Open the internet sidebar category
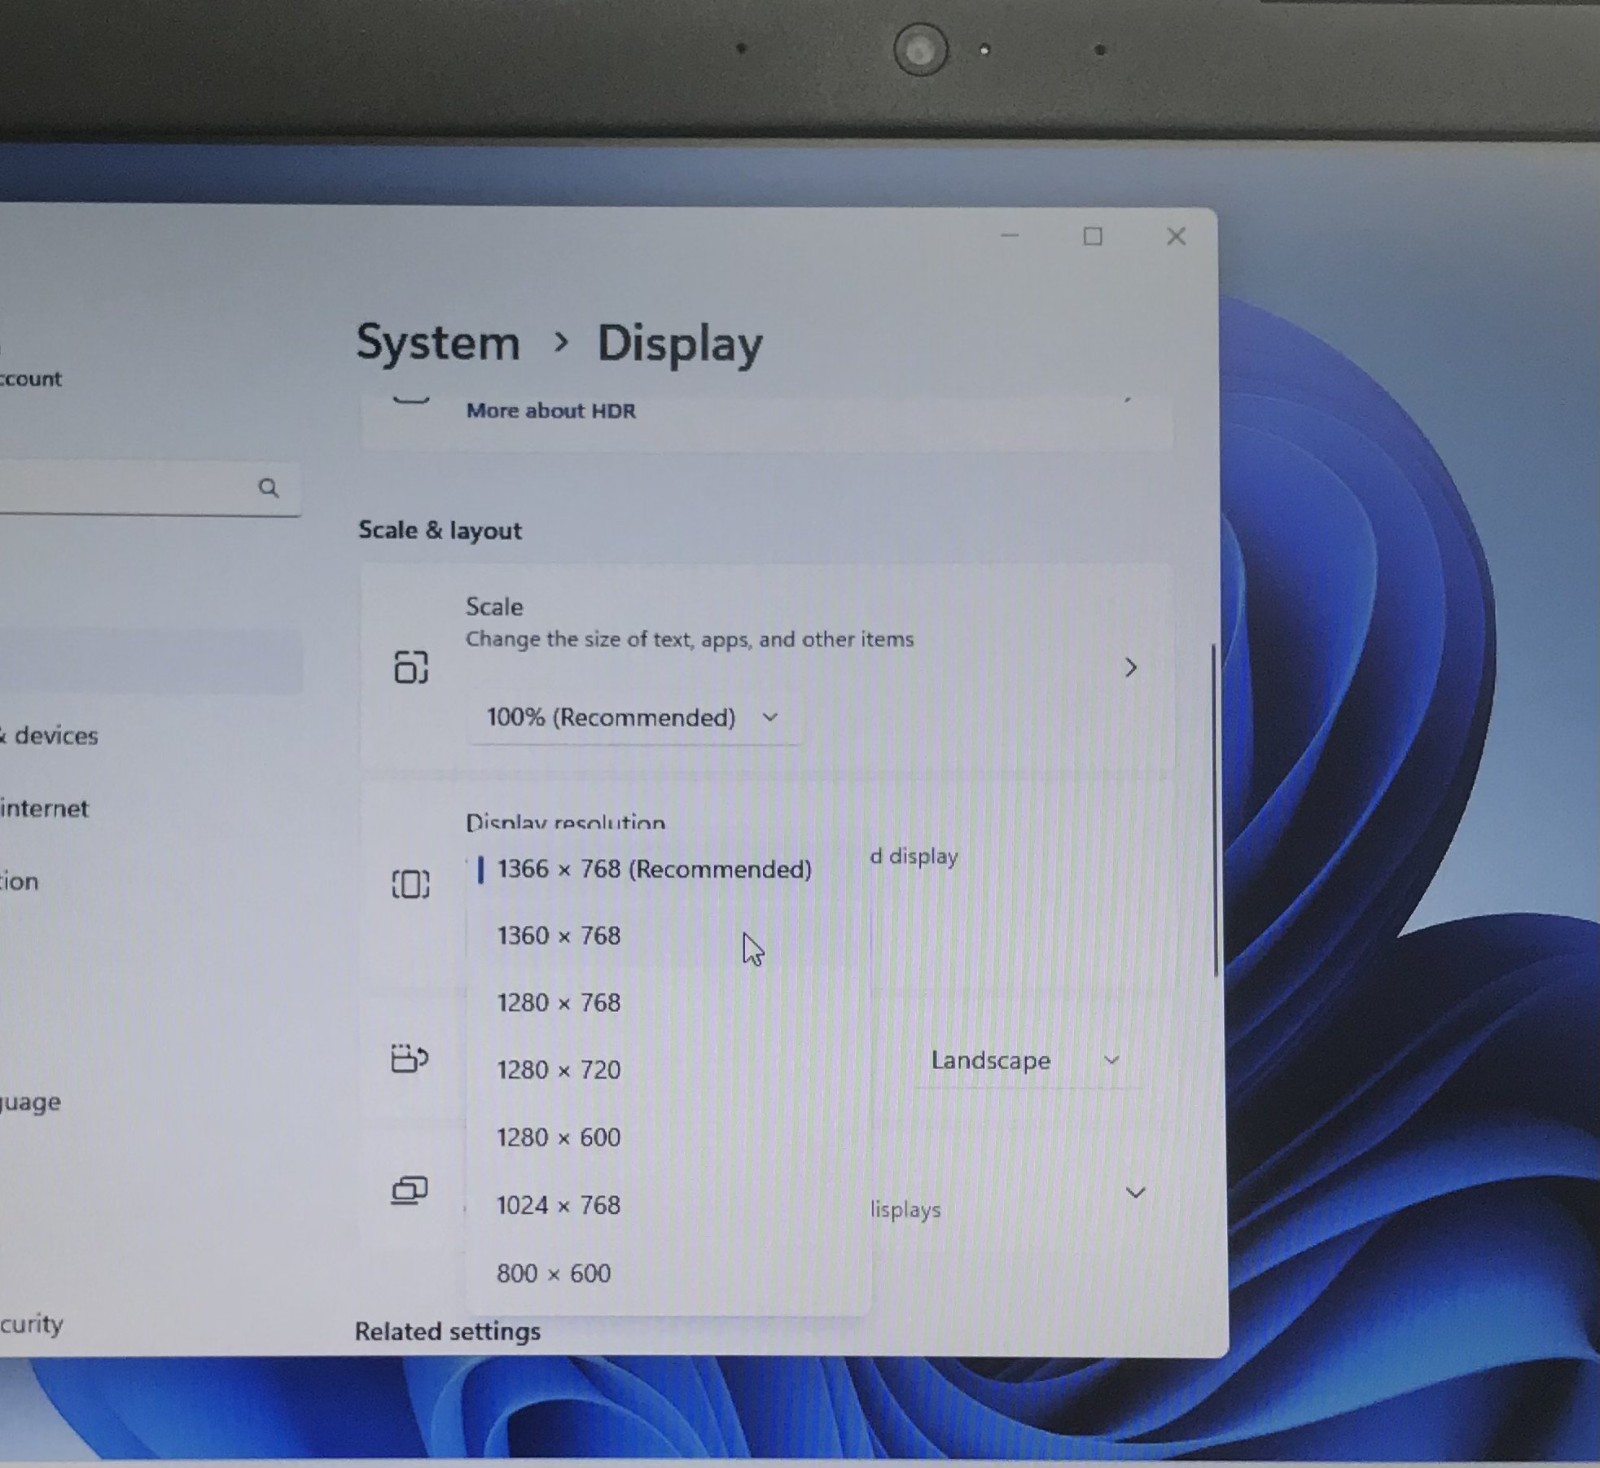This screenshot has width=1600, height=1468. pos(45,809)
